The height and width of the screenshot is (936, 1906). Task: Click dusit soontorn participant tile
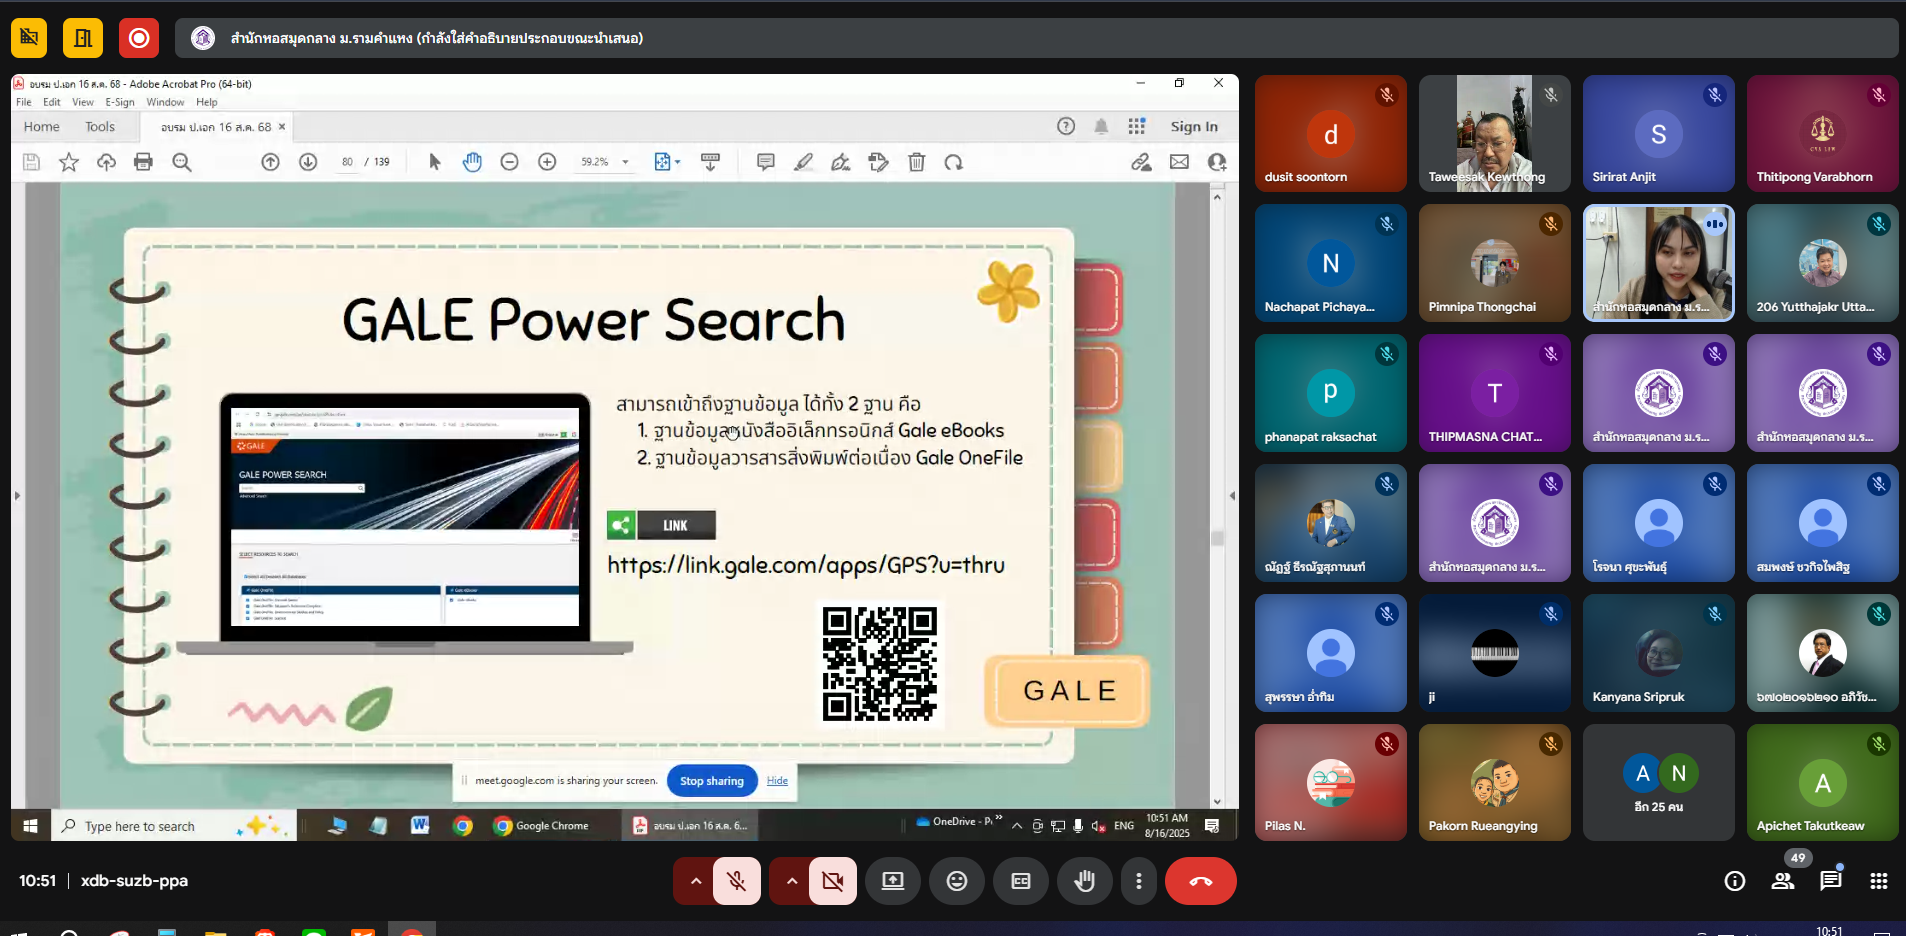tap(1331, 133)
